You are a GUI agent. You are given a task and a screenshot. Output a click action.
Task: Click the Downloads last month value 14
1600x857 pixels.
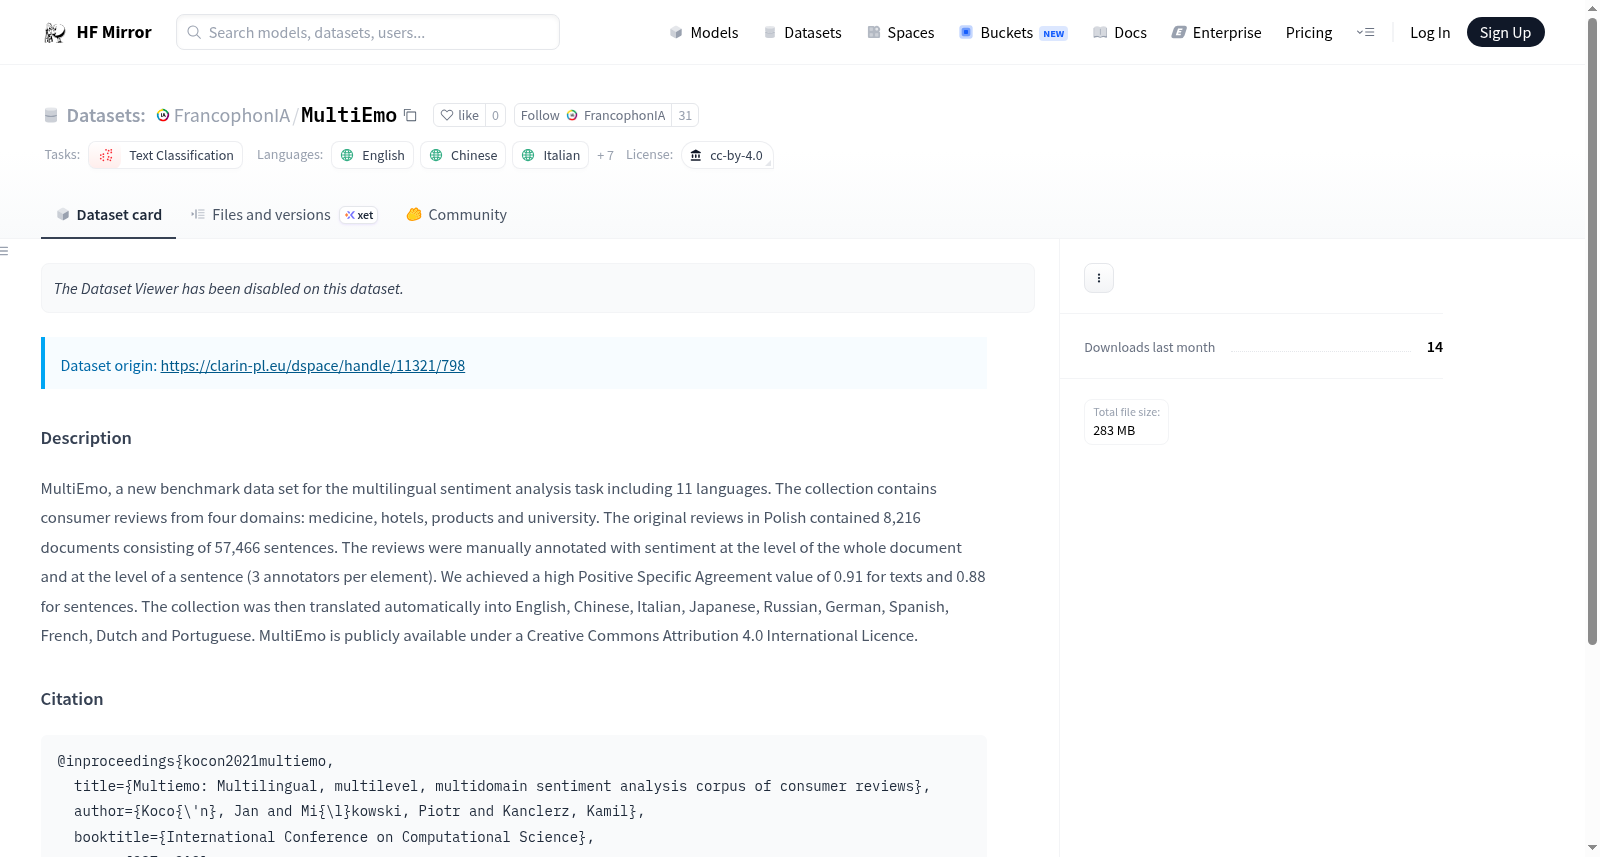click(x=1435, y=347)
